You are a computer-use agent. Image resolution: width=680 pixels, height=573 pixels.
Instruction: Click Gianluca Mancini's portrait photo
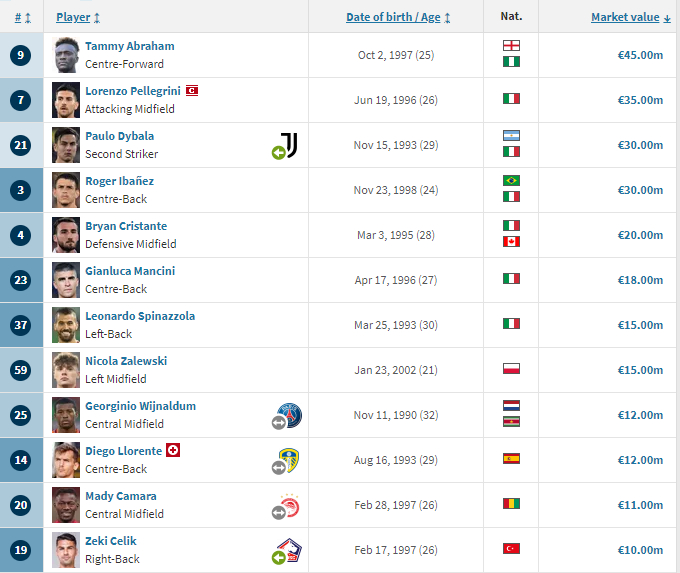66,280
